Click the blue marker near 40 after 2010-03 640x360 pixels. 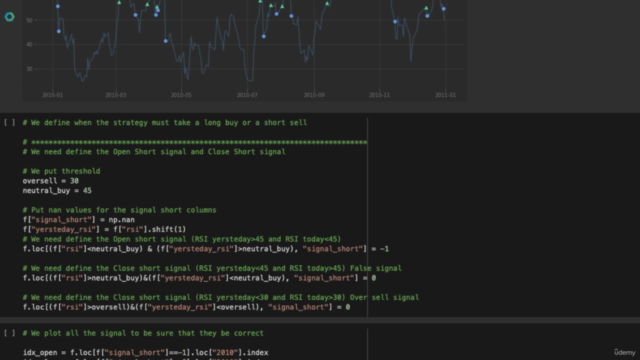coord(166,41)
